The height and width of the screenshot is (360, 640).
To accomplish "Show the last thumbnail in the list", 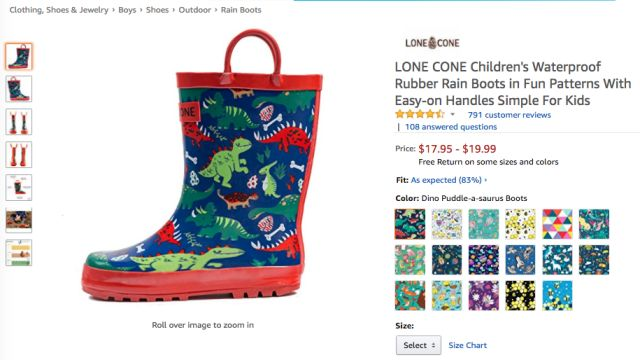I will (19, 253).
